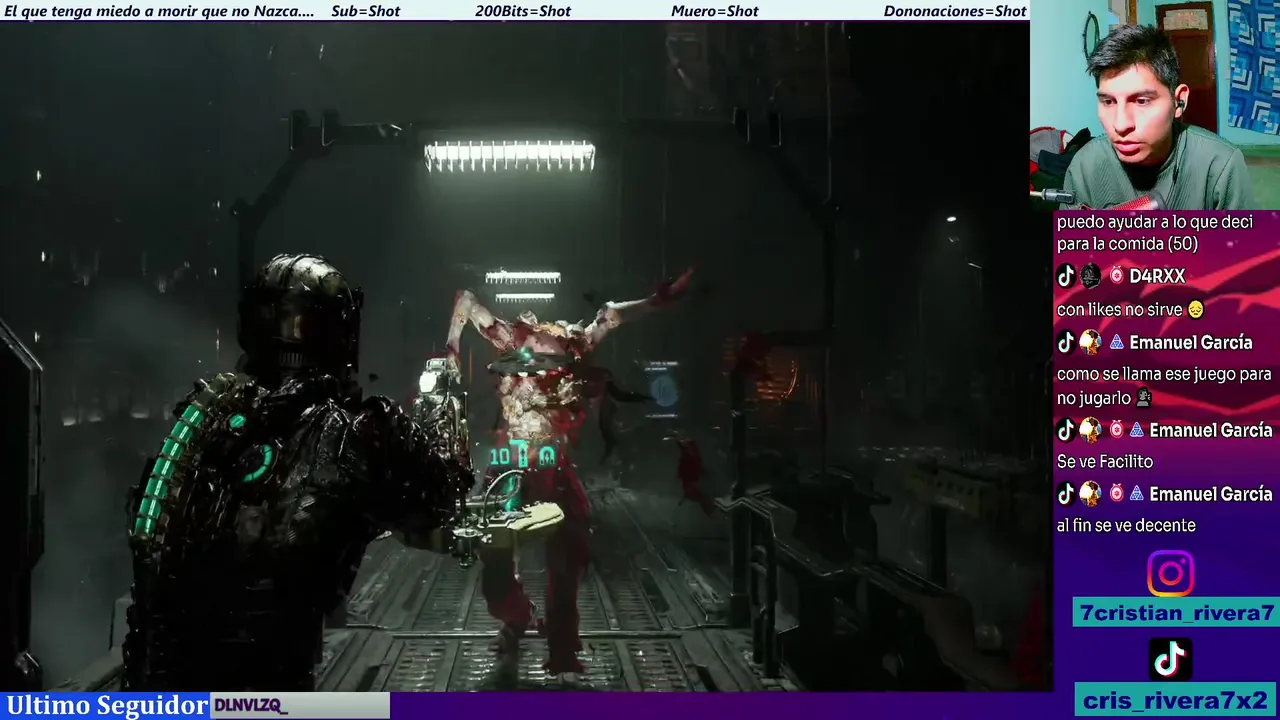This screenshot has width=1280, height=720.
Task: Click the 'Dononaciones=Shot' banner text
Action: click(x=955, y=11)
